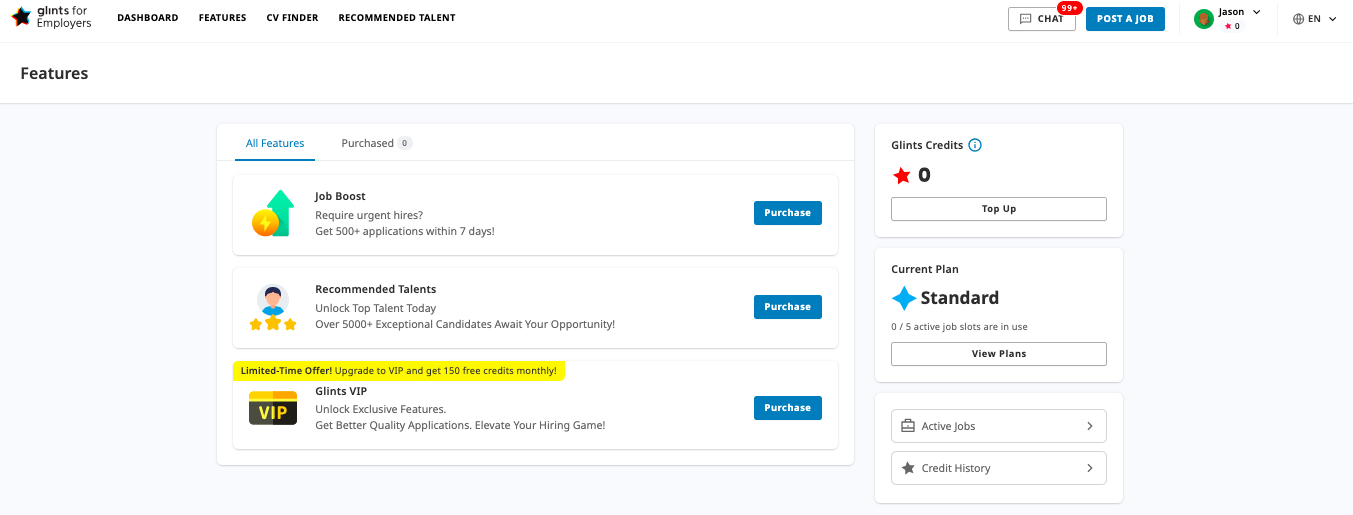Click the Job Boost arrow icon
Image resolution: width=1353 pixels, height=515 pixels.
[273, 213]
